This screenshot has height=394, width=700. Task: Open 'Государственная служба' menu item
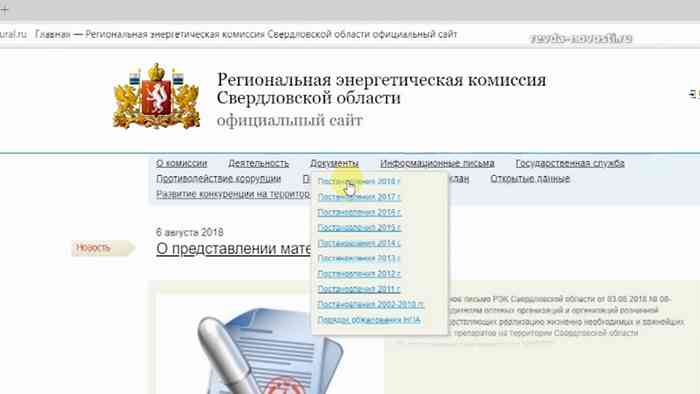click(570, 163)
